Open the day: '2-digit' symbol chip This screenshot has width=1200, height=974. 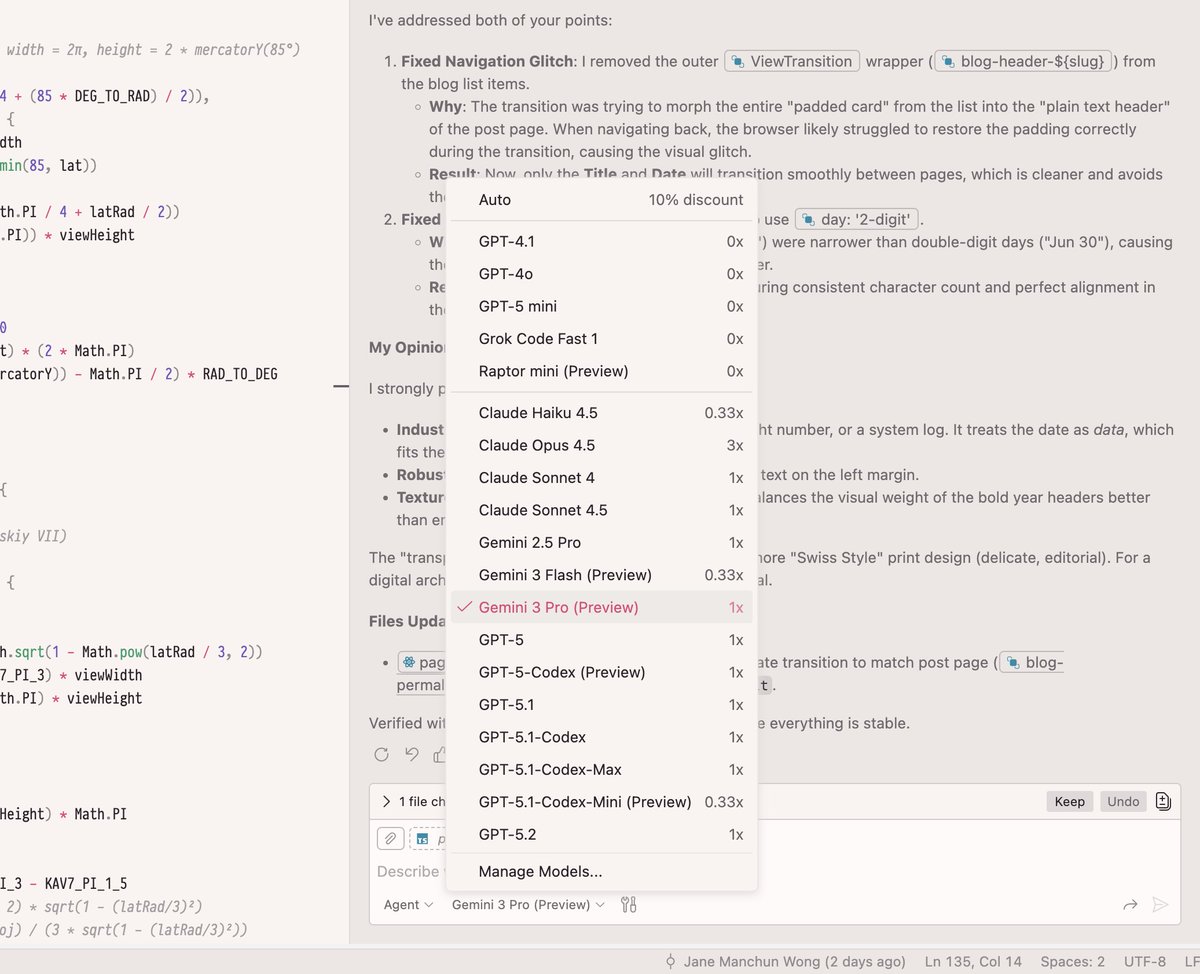click(x=857, y=219)
